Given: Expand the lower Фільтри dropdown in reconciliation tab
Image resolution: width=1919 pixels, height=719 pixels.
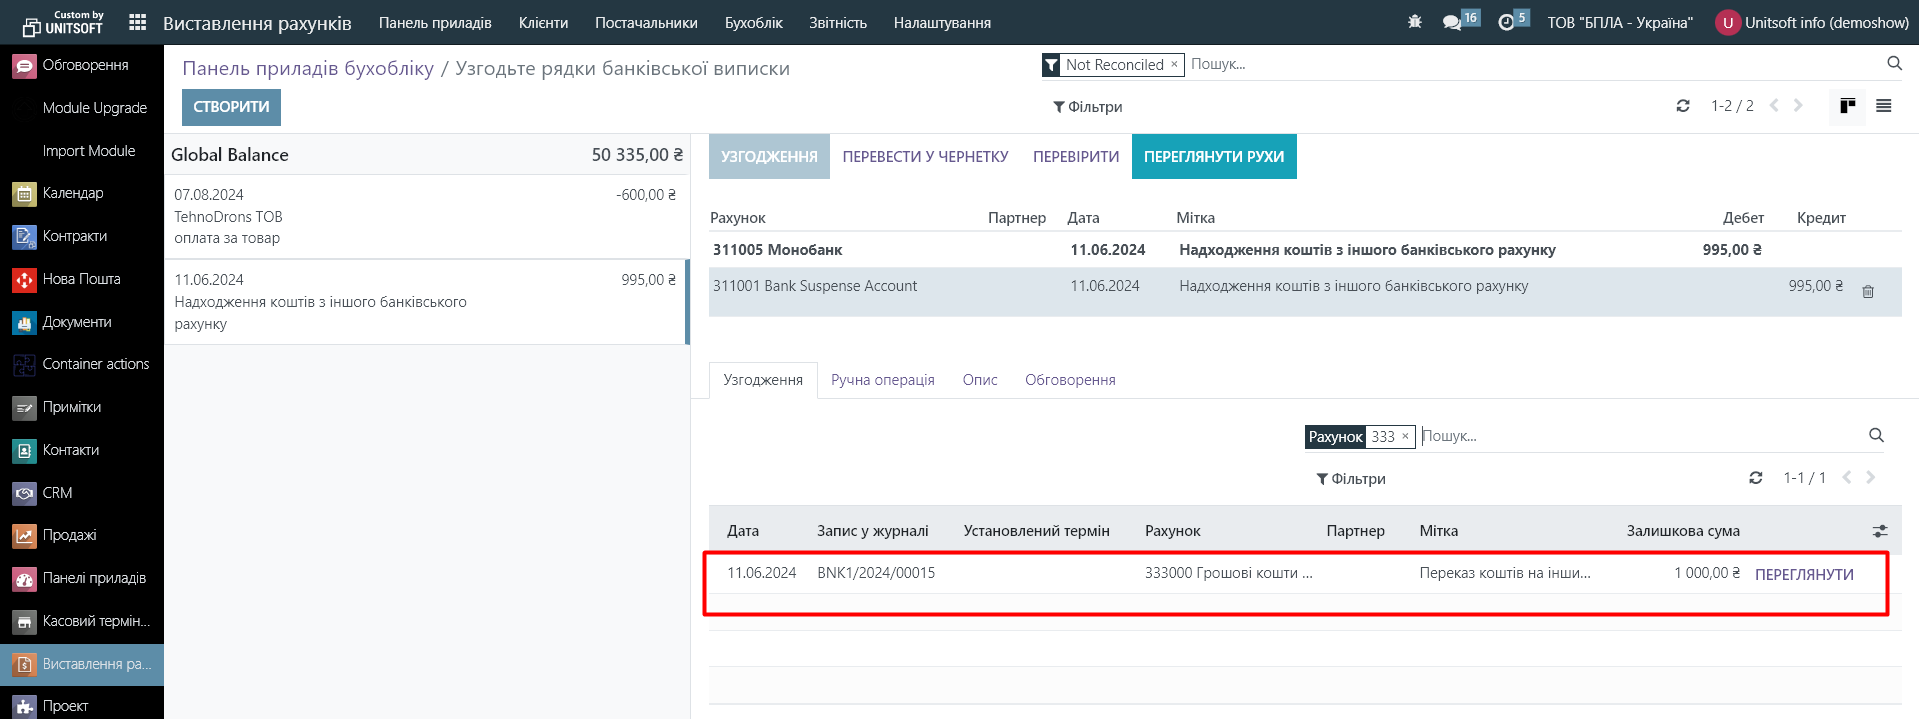Looking at the screenshot, I should pyautogui.click(x=1350, y=479).
